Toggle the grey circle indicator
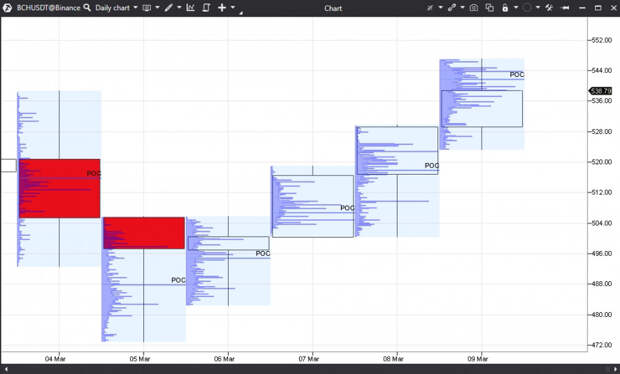 [x=527, y=8]
